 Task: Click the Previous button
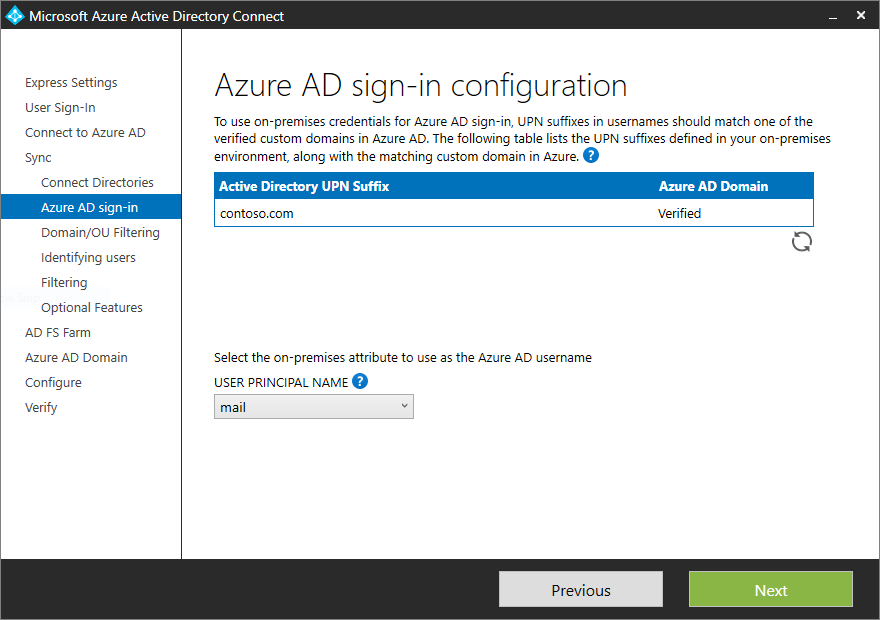(x=580, y=589)
